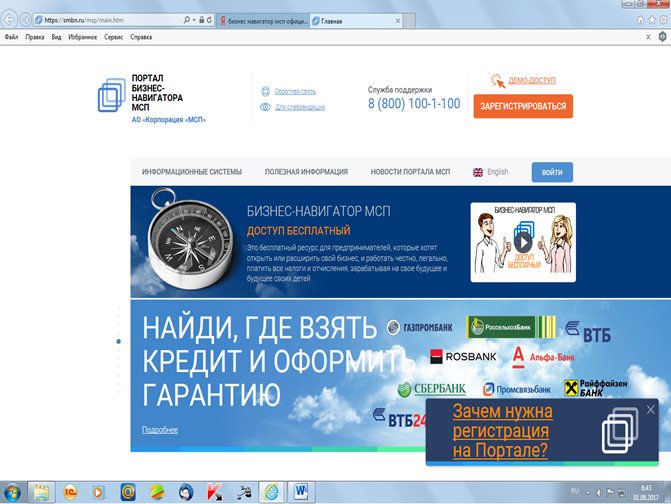
Task: Open the Файл menu
Action: (11, 37)
